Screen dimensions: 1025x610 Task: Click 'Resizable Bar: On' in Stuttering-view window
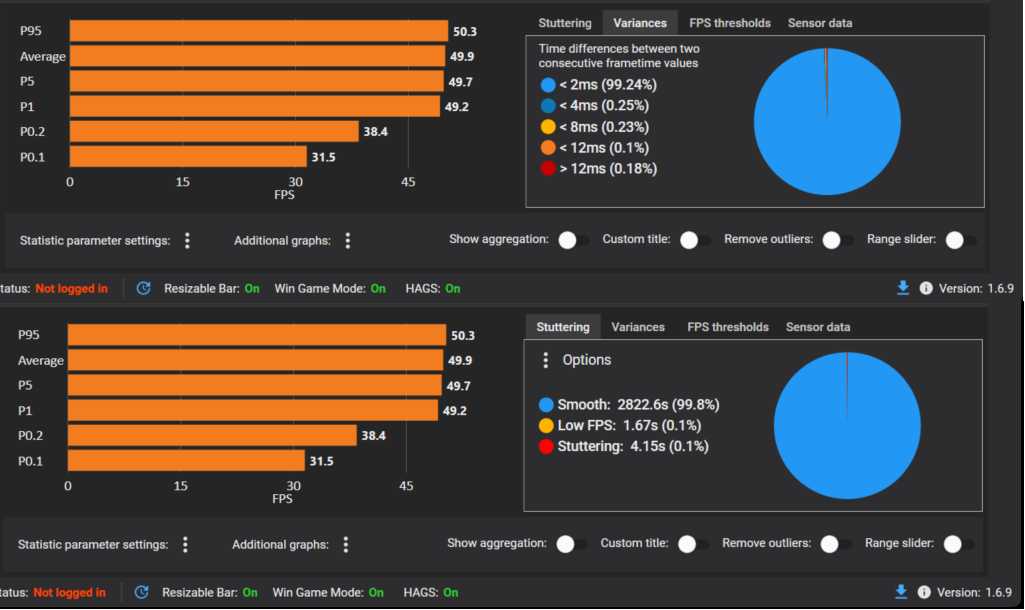coord(210,592)
